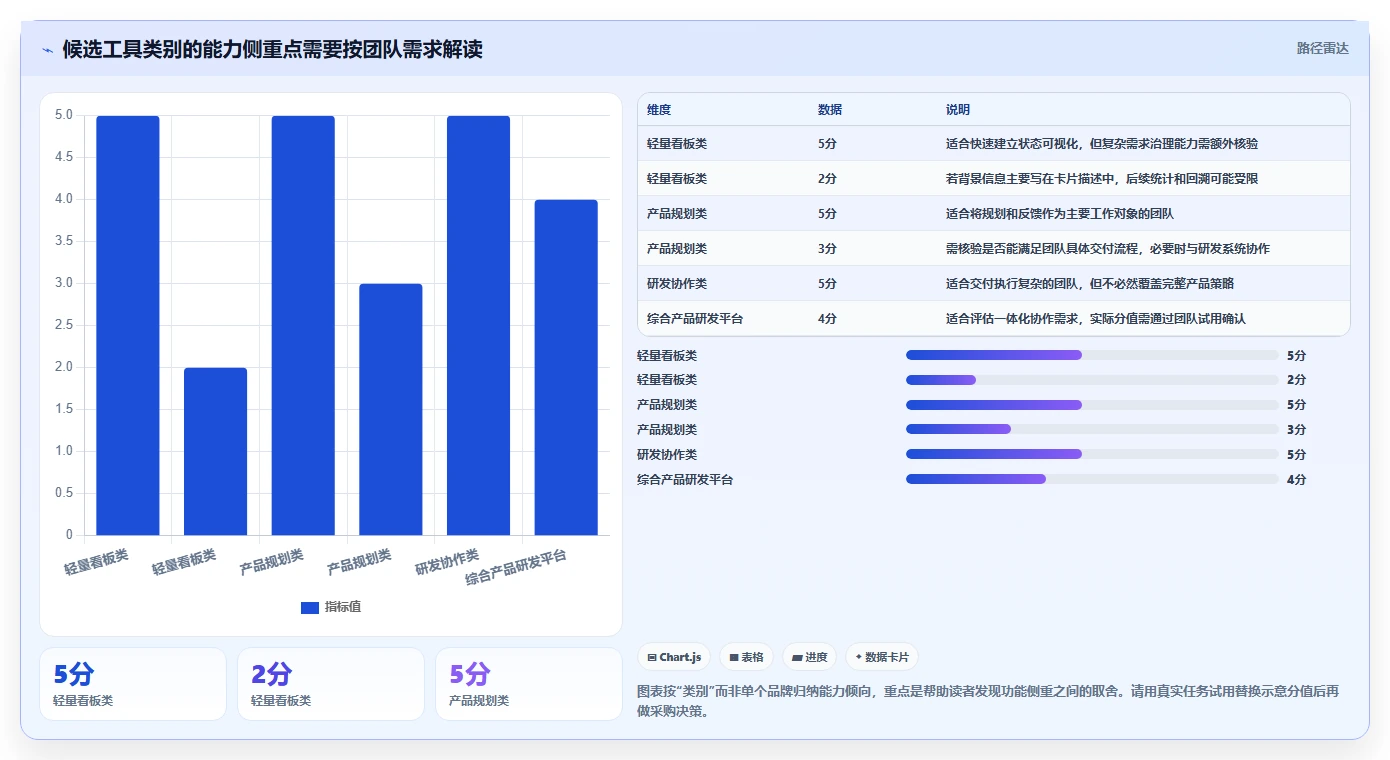Open the 5分 轻量看板类 summary card
Viewport: 1390px width, 760px height.
click(x=133, y=684)
